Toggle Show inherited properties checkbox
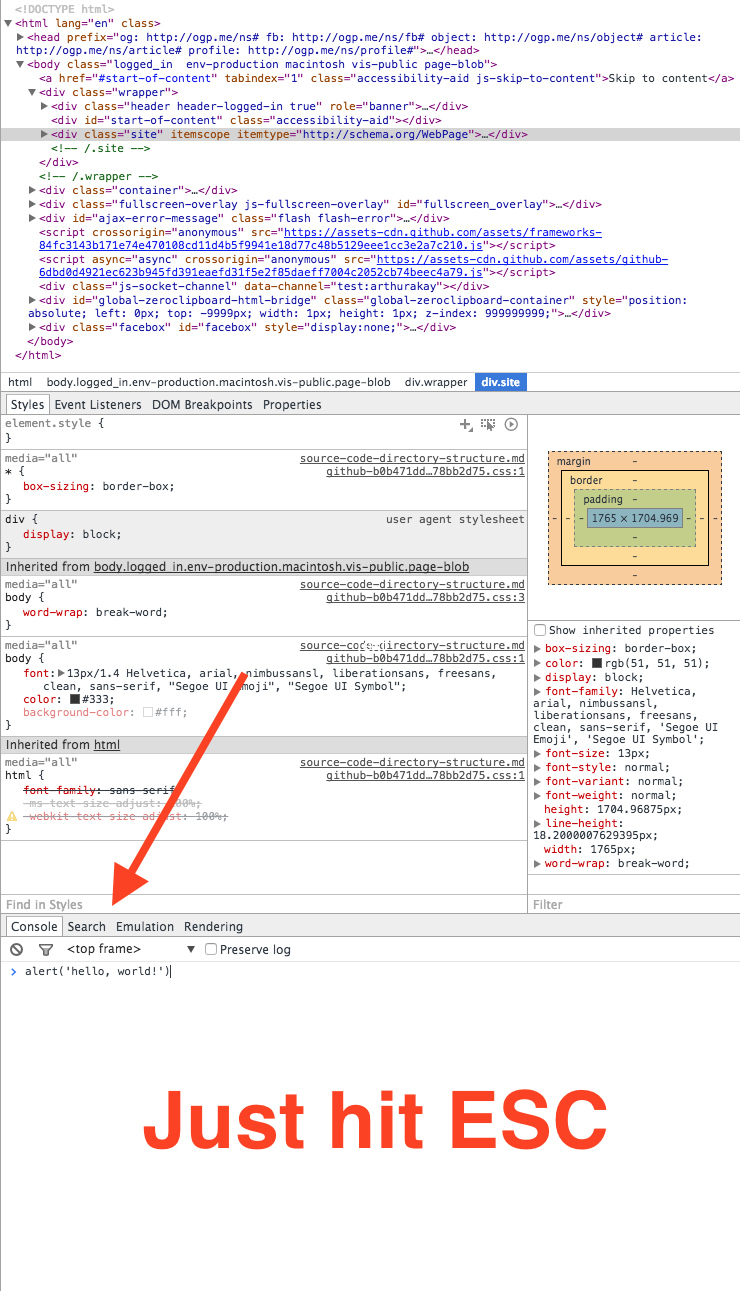 click(540, 630)
